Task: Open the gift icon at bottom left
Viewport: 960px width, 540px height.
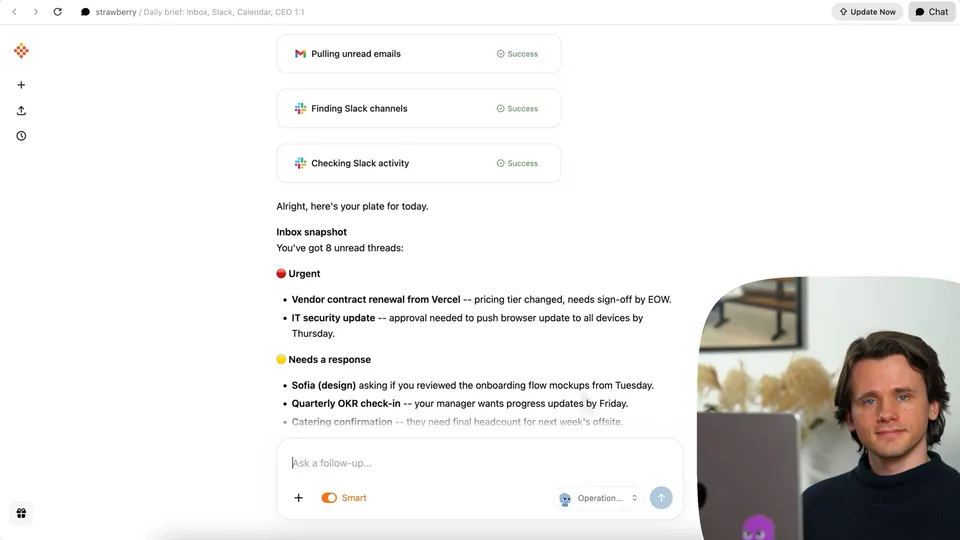Action: coord(21,513)
